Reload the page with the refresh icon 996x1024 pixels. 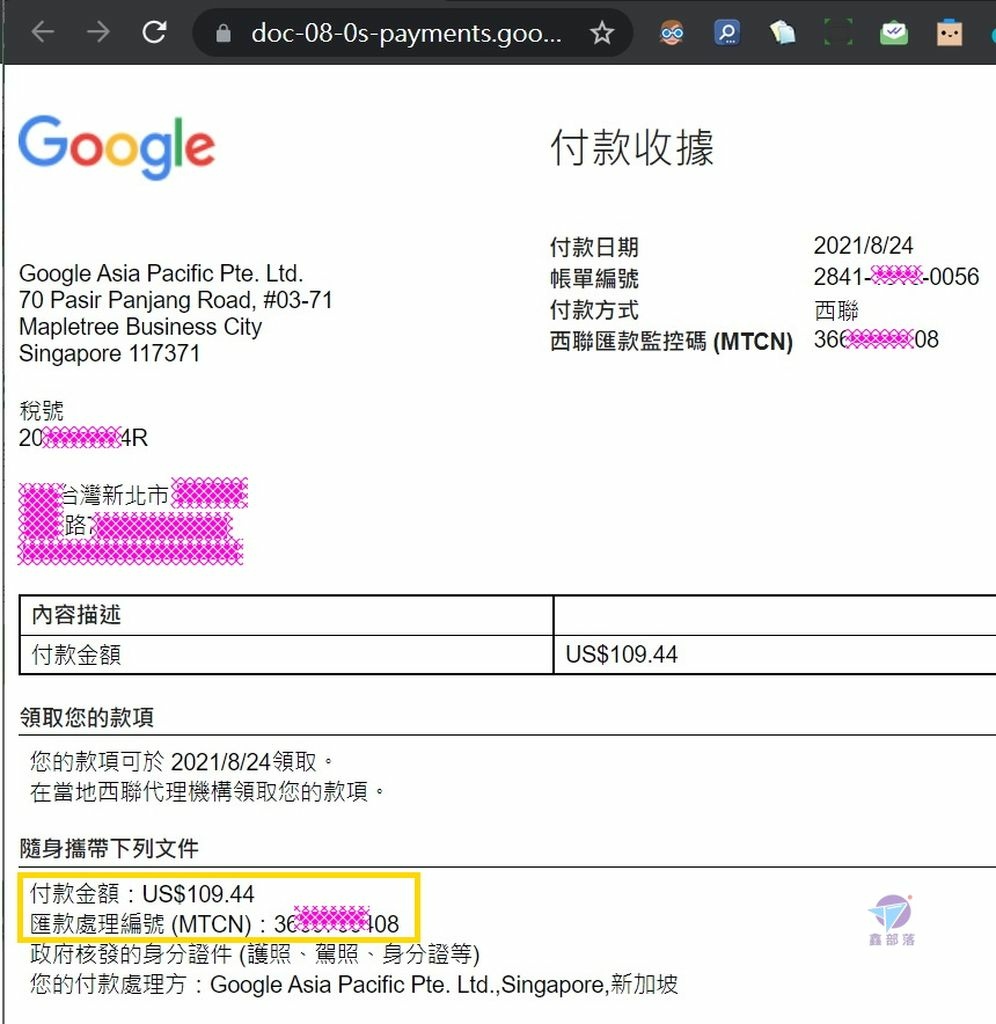pos(155,31)
